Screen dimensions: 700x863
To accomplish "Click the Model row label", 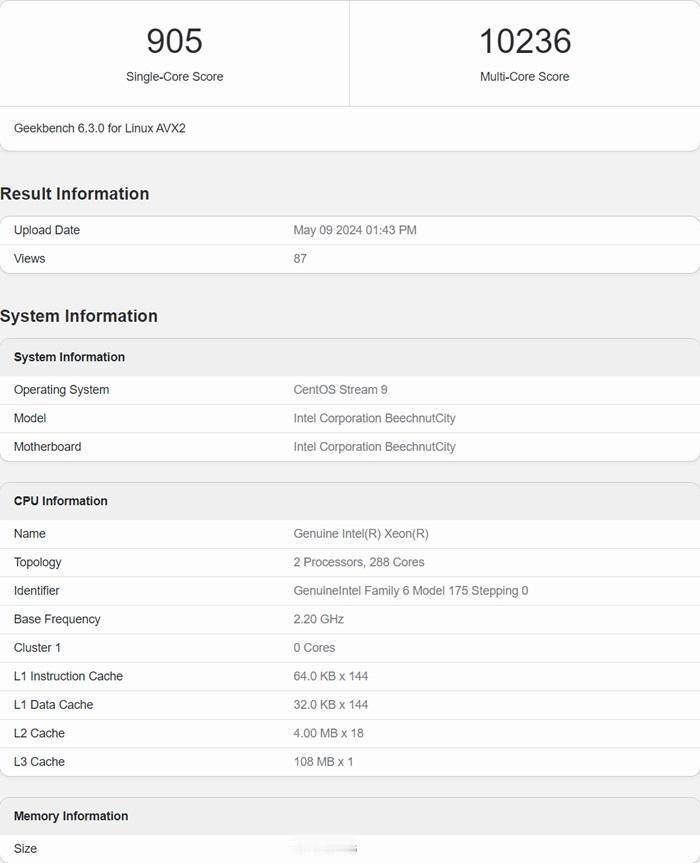I will coord(30,418).
